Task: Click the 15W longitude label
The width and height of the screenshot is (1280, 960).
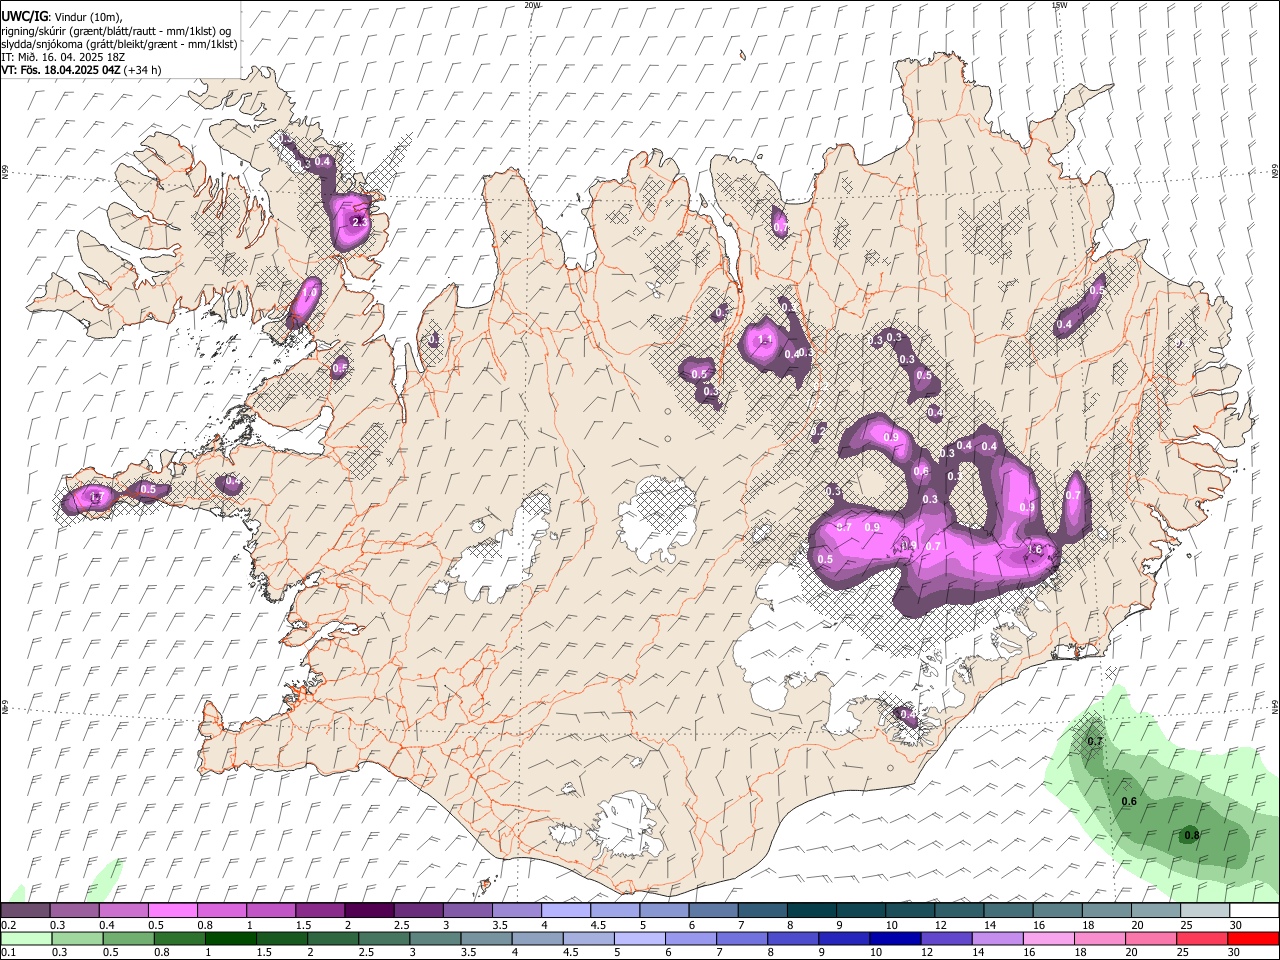Action: pos(1059,5)
